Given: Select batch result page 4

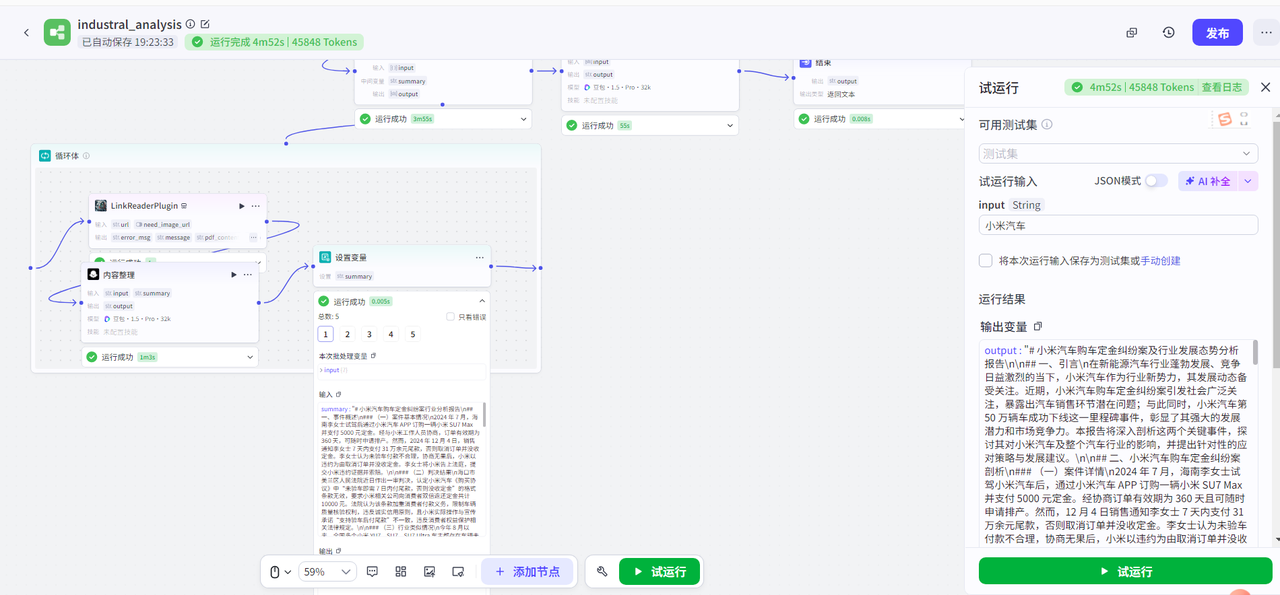Looking at the screenshot, I should pyautogui.click(x=391, y=335).
